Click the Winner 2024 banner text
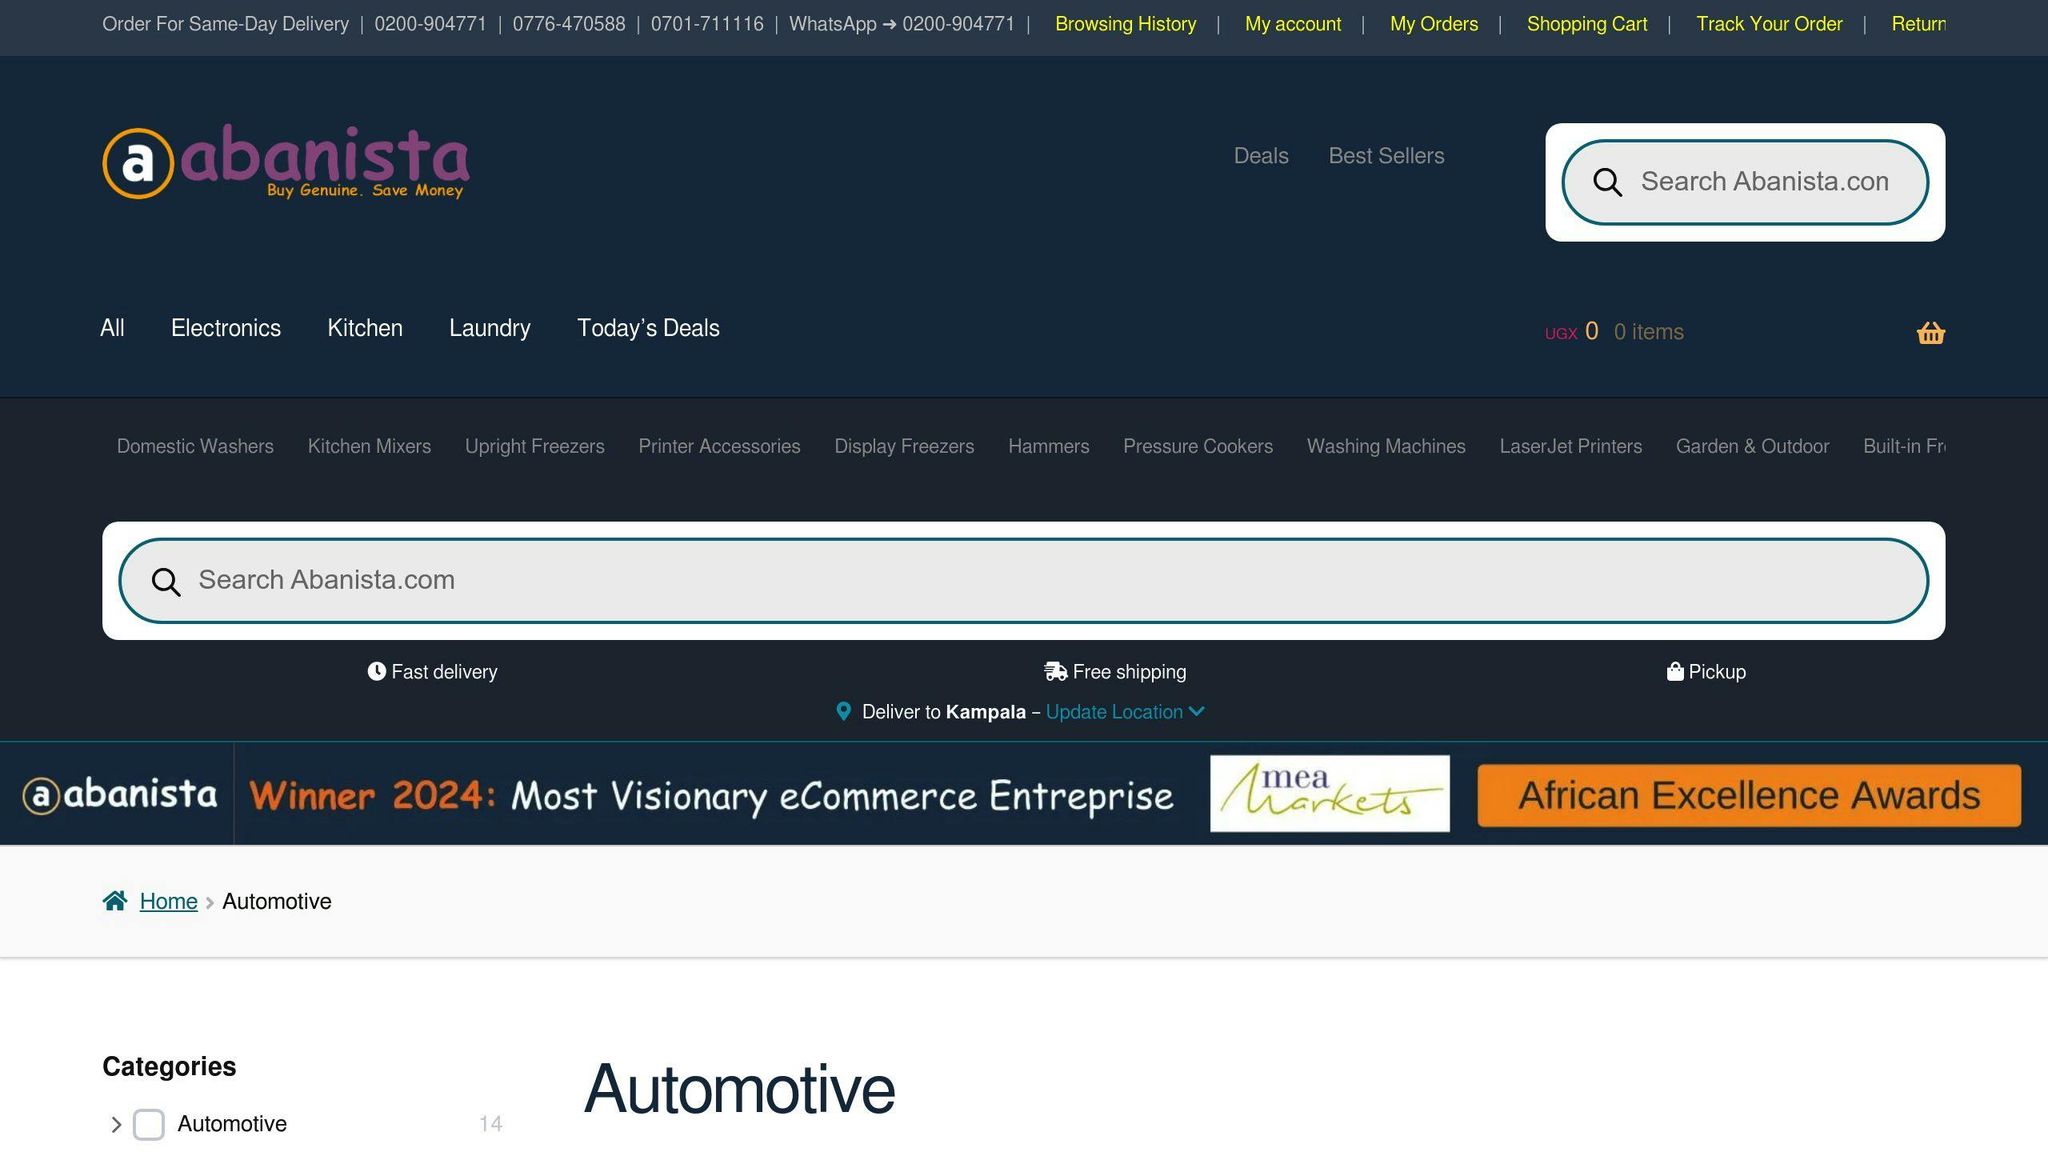 711,796
